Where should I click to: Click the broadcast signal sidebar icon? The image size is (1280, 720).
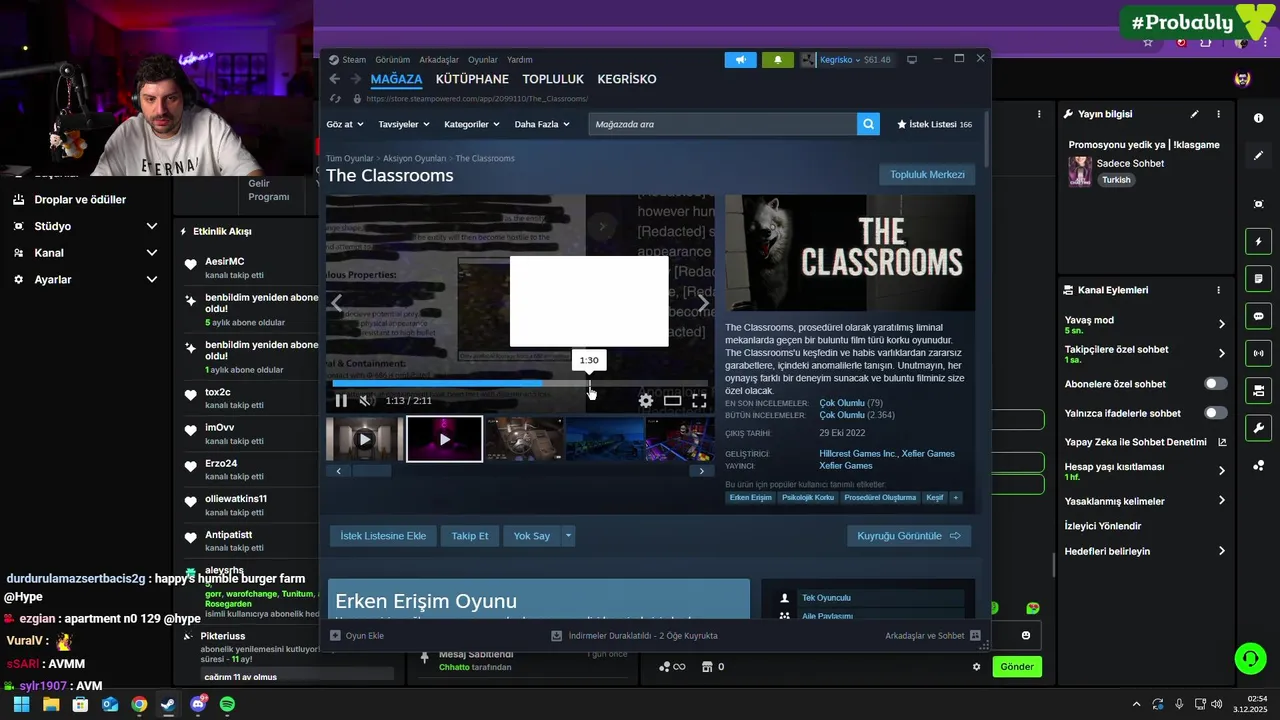tap(1258, 353)
